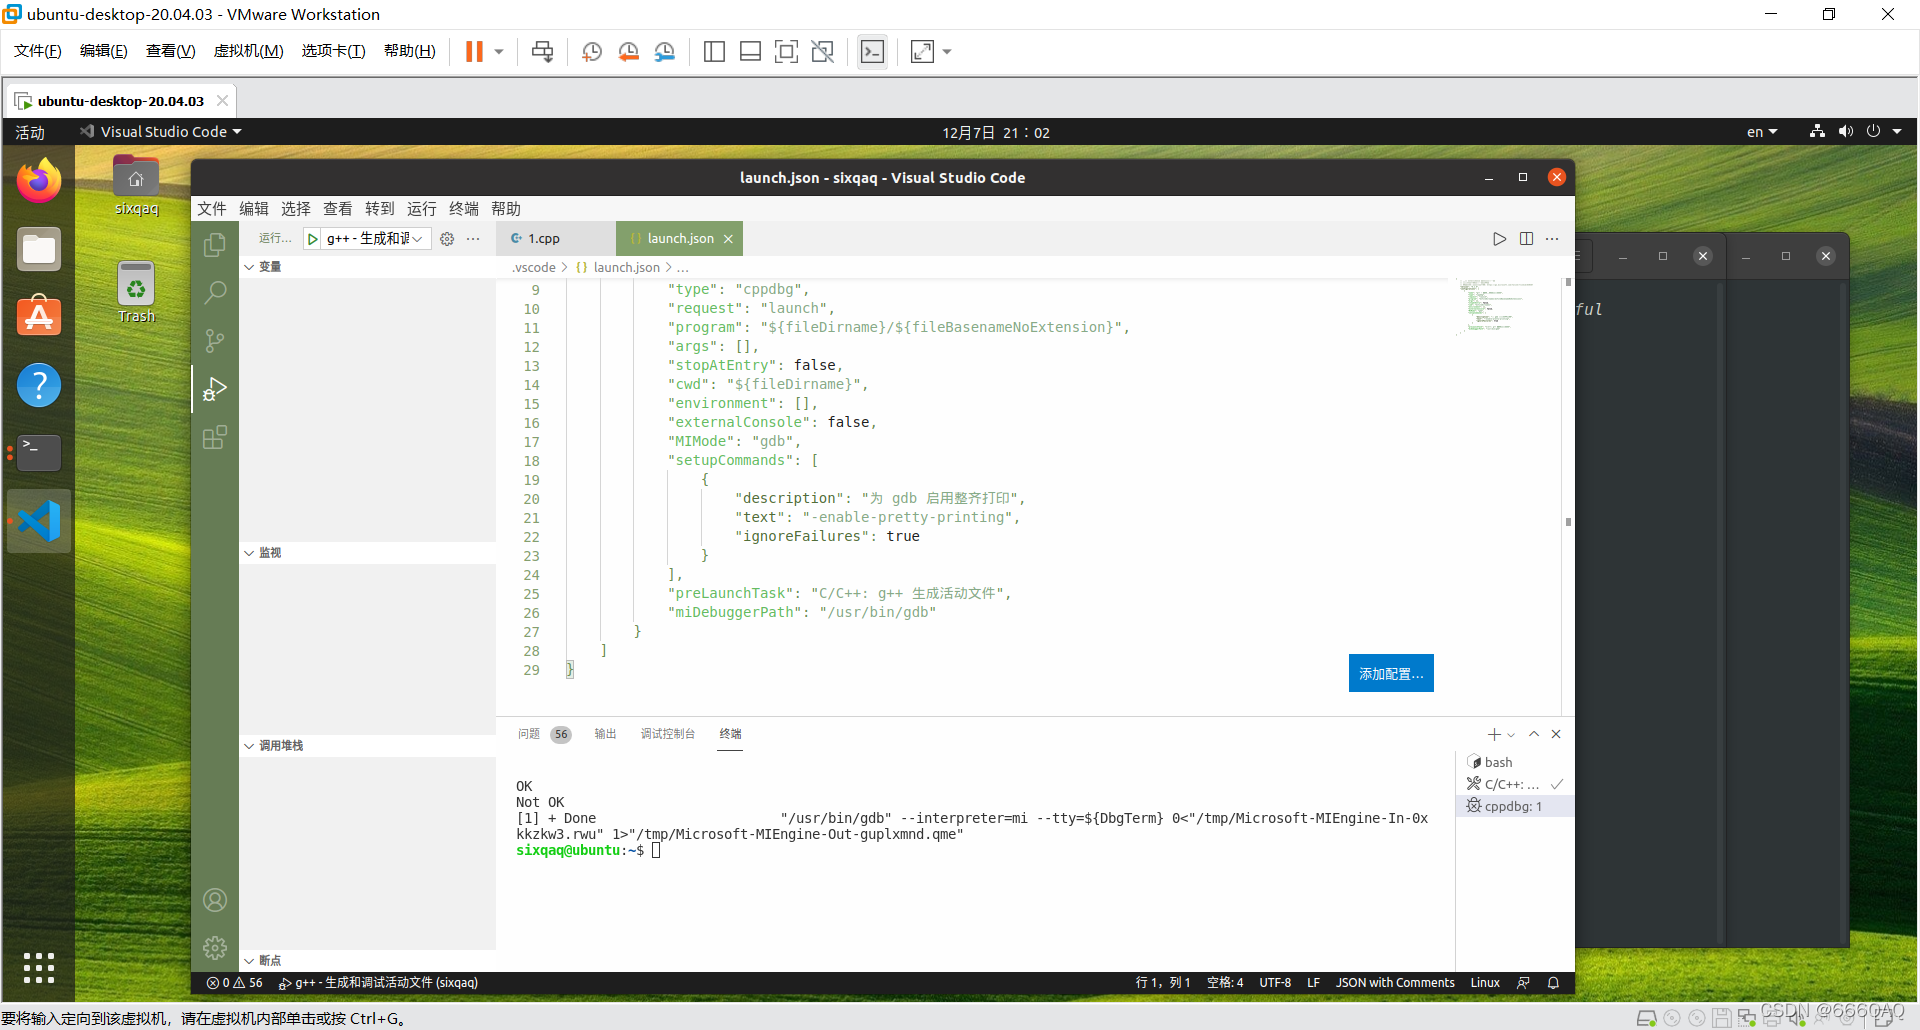This screenshot has height=1030, width=1920.
Task: Open the Search view in activity bar
Action: click(214, 293)
